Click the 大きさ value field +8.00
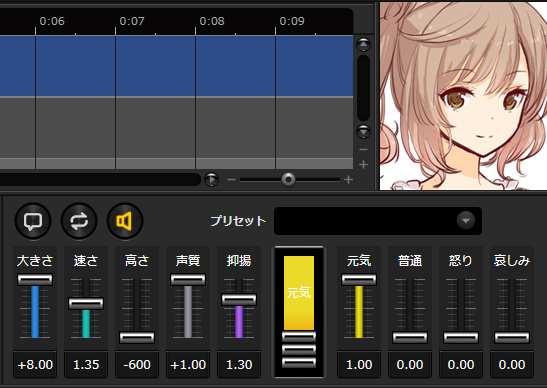Screen dimensions: 547x388 click(35, 364)
